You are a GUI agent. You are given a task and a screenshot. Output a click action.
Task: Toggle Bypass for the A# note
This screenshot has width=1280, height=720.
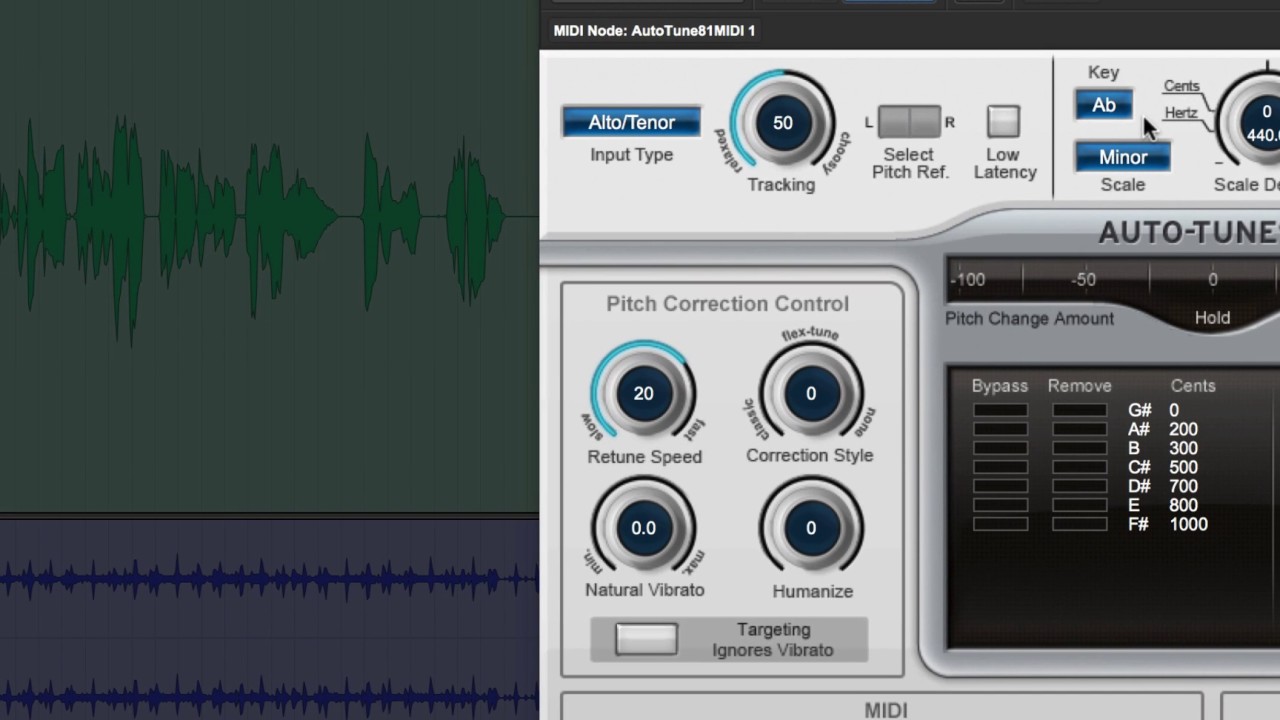1000,429
